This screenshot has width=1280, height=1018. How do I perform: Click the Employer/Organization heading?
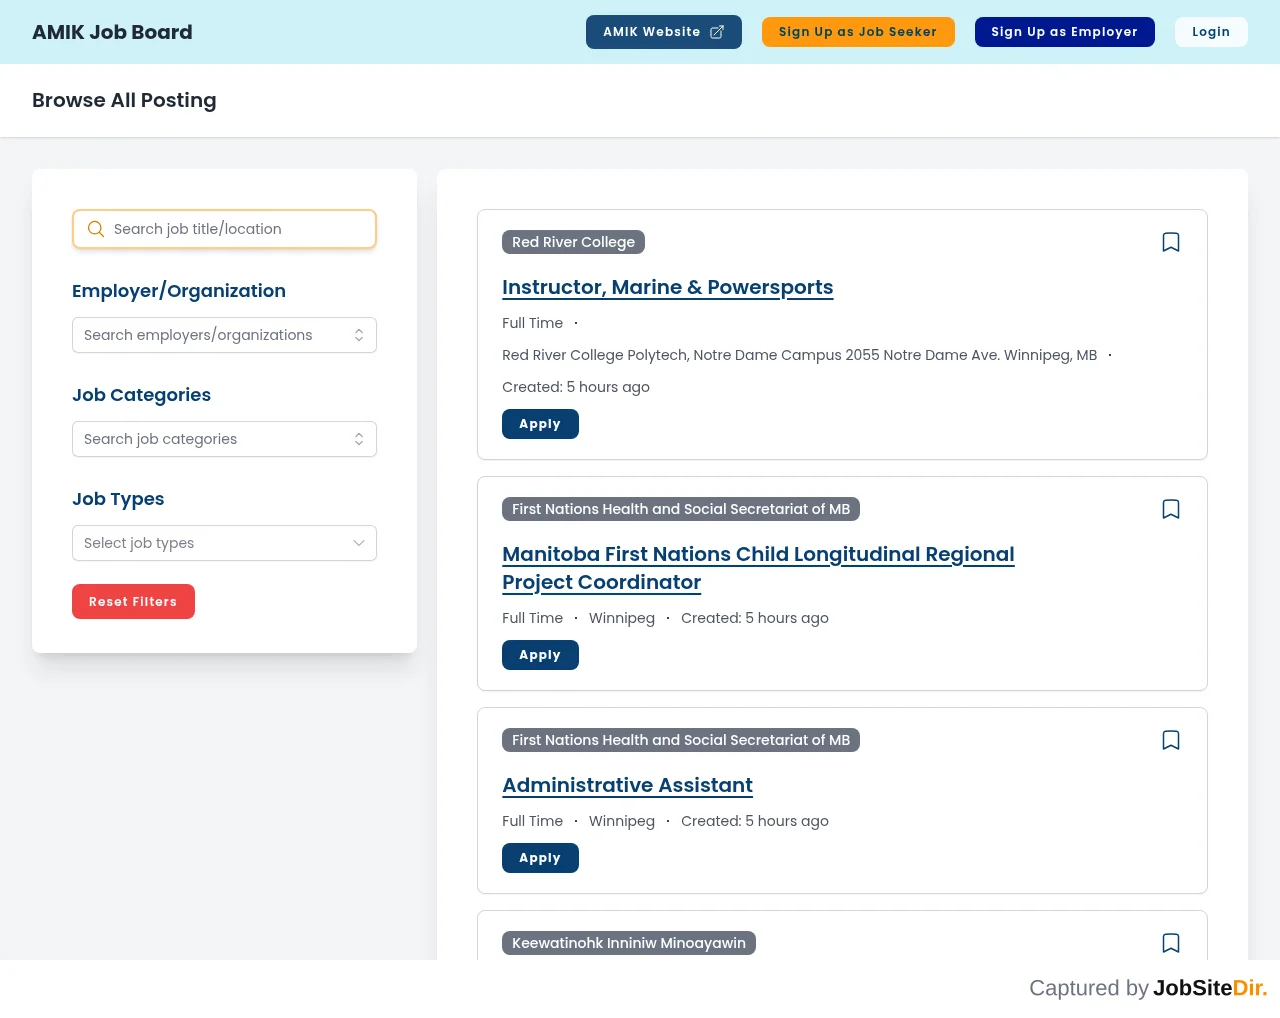179,291
